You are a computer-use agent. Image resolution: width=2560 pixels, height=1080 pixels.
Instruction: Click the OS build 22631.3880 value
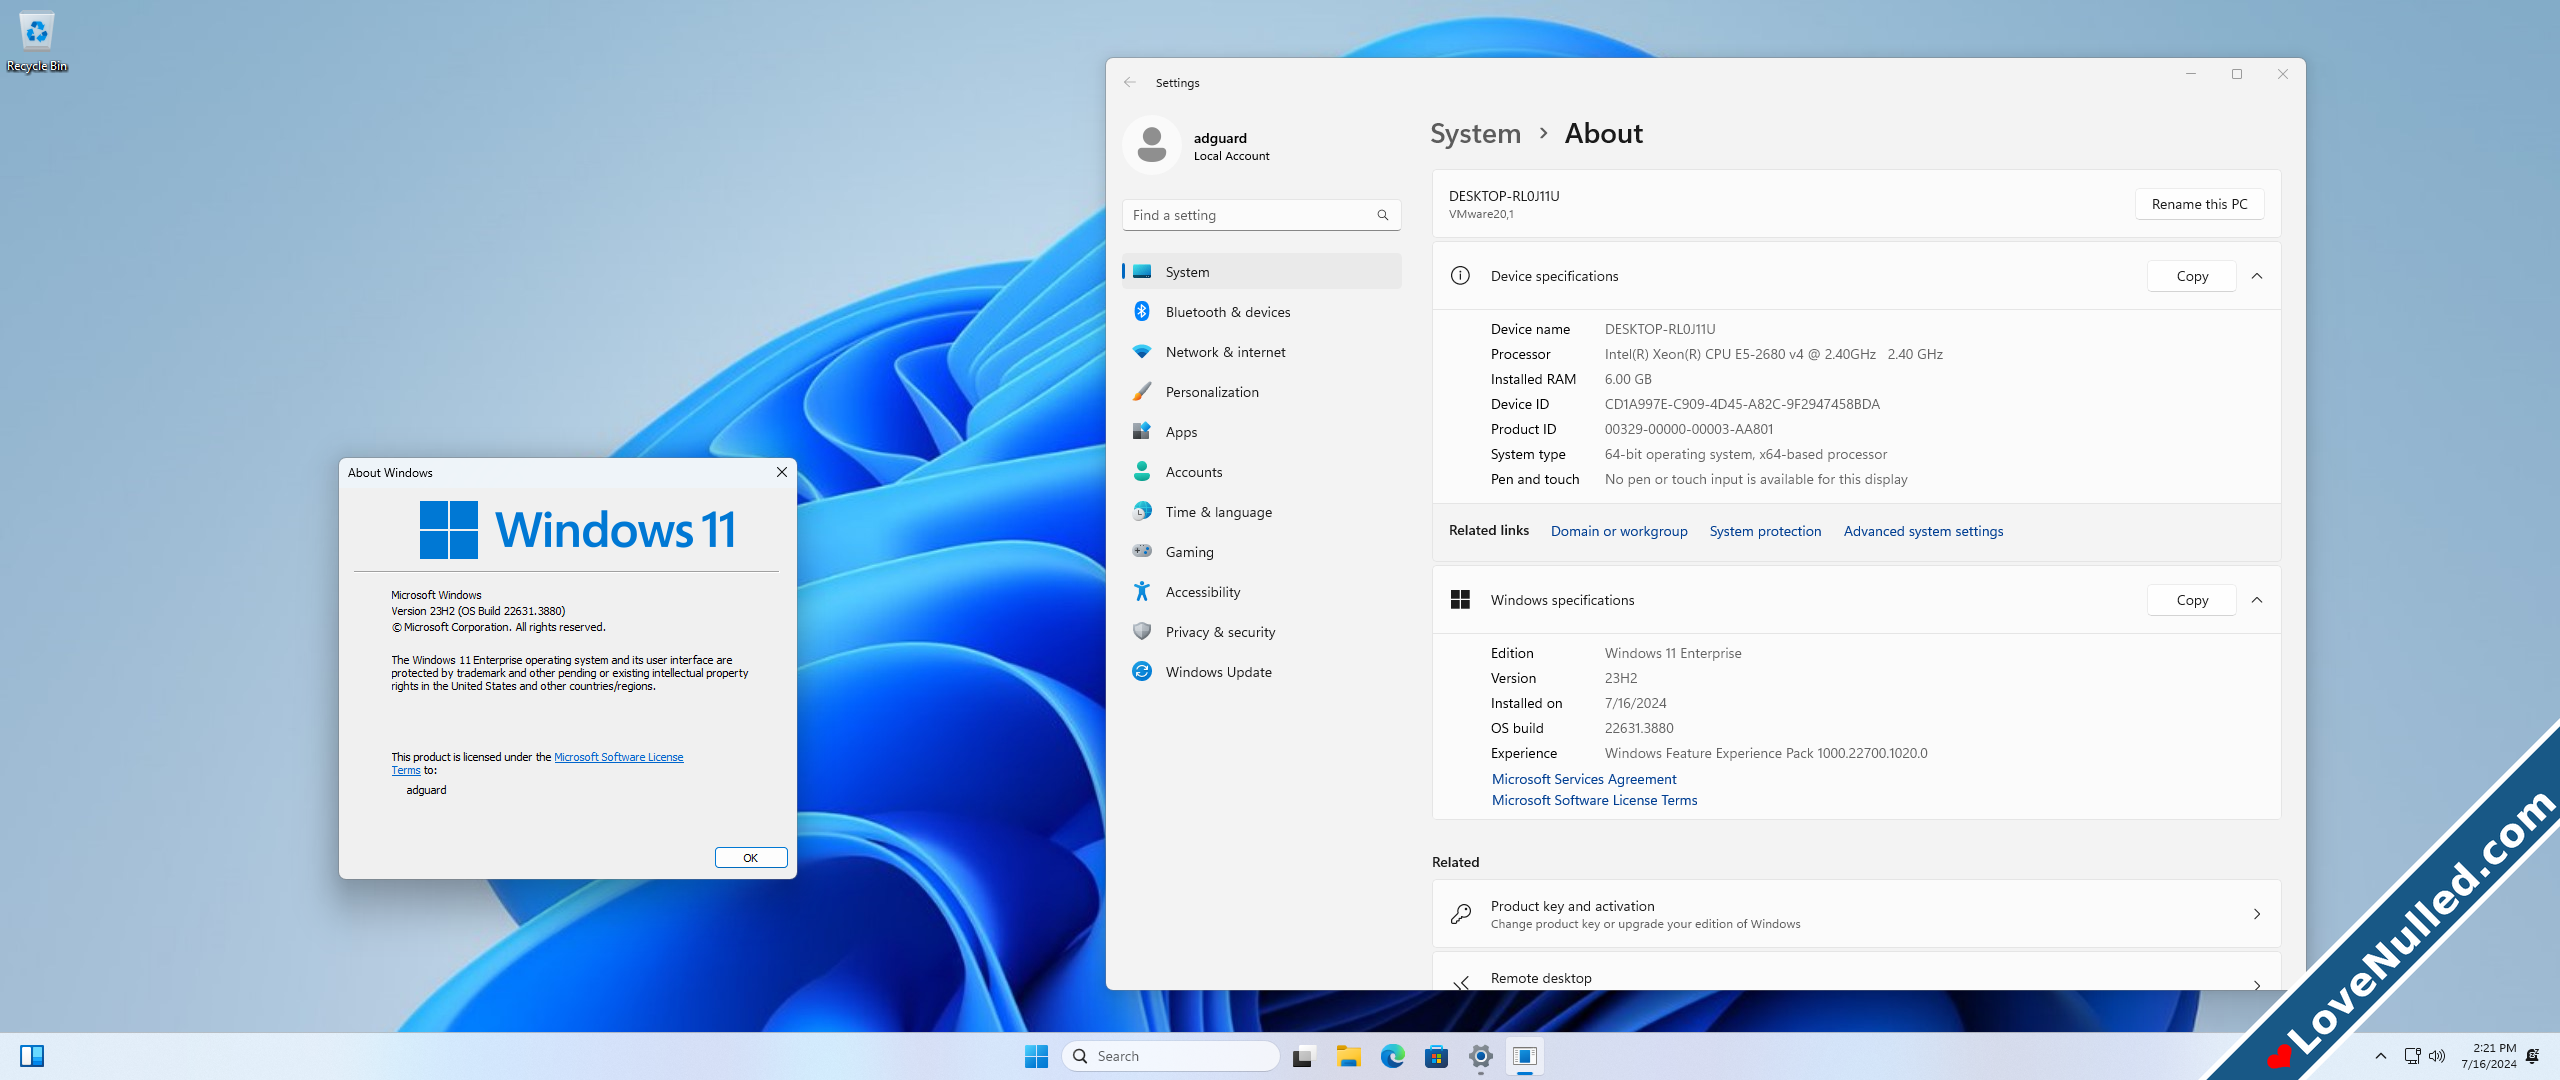[1639, 728]
